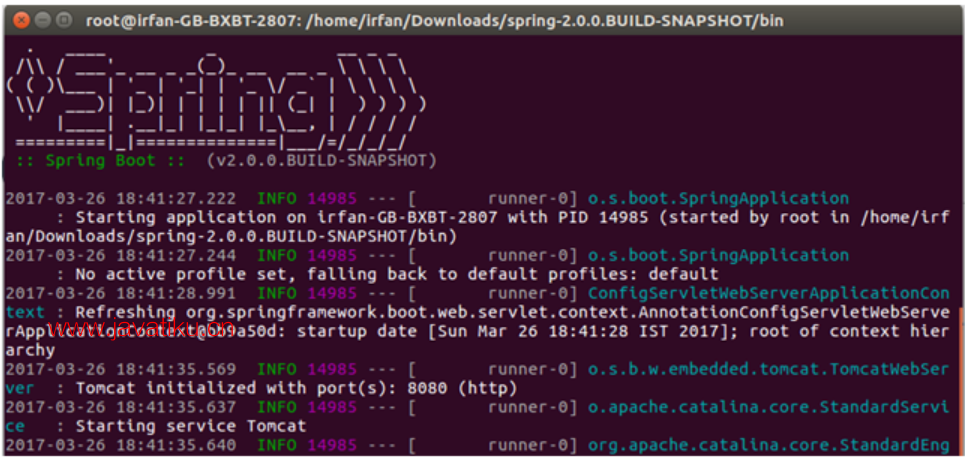Image resolution: width=965 pixels, height=459 pixels.
Task: Click 'org.apache.catalina.core.StandardEng' logger name
Action: tap(769, 445)
